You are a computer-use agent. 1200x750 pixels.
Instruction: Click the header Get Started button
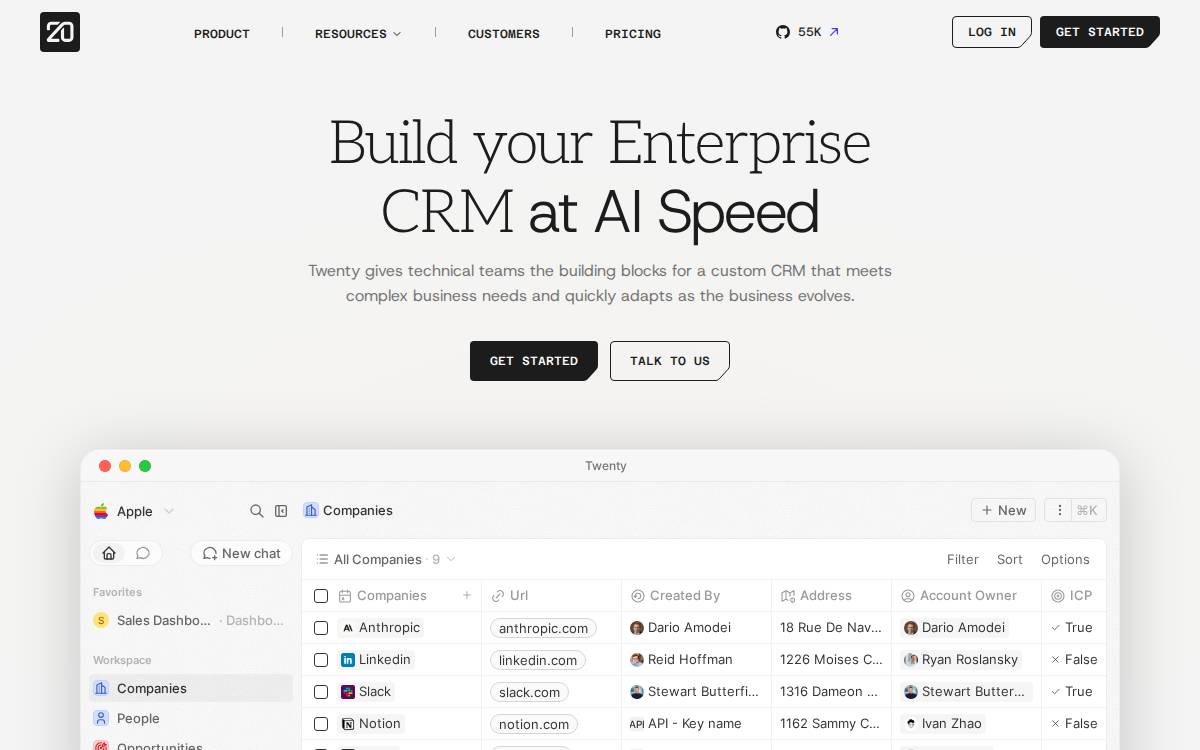1100,32
